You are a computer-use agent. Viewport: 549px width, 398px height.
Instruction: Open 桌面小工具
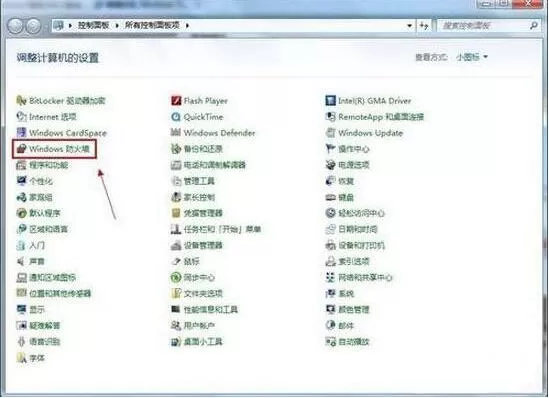click(197, 342)
